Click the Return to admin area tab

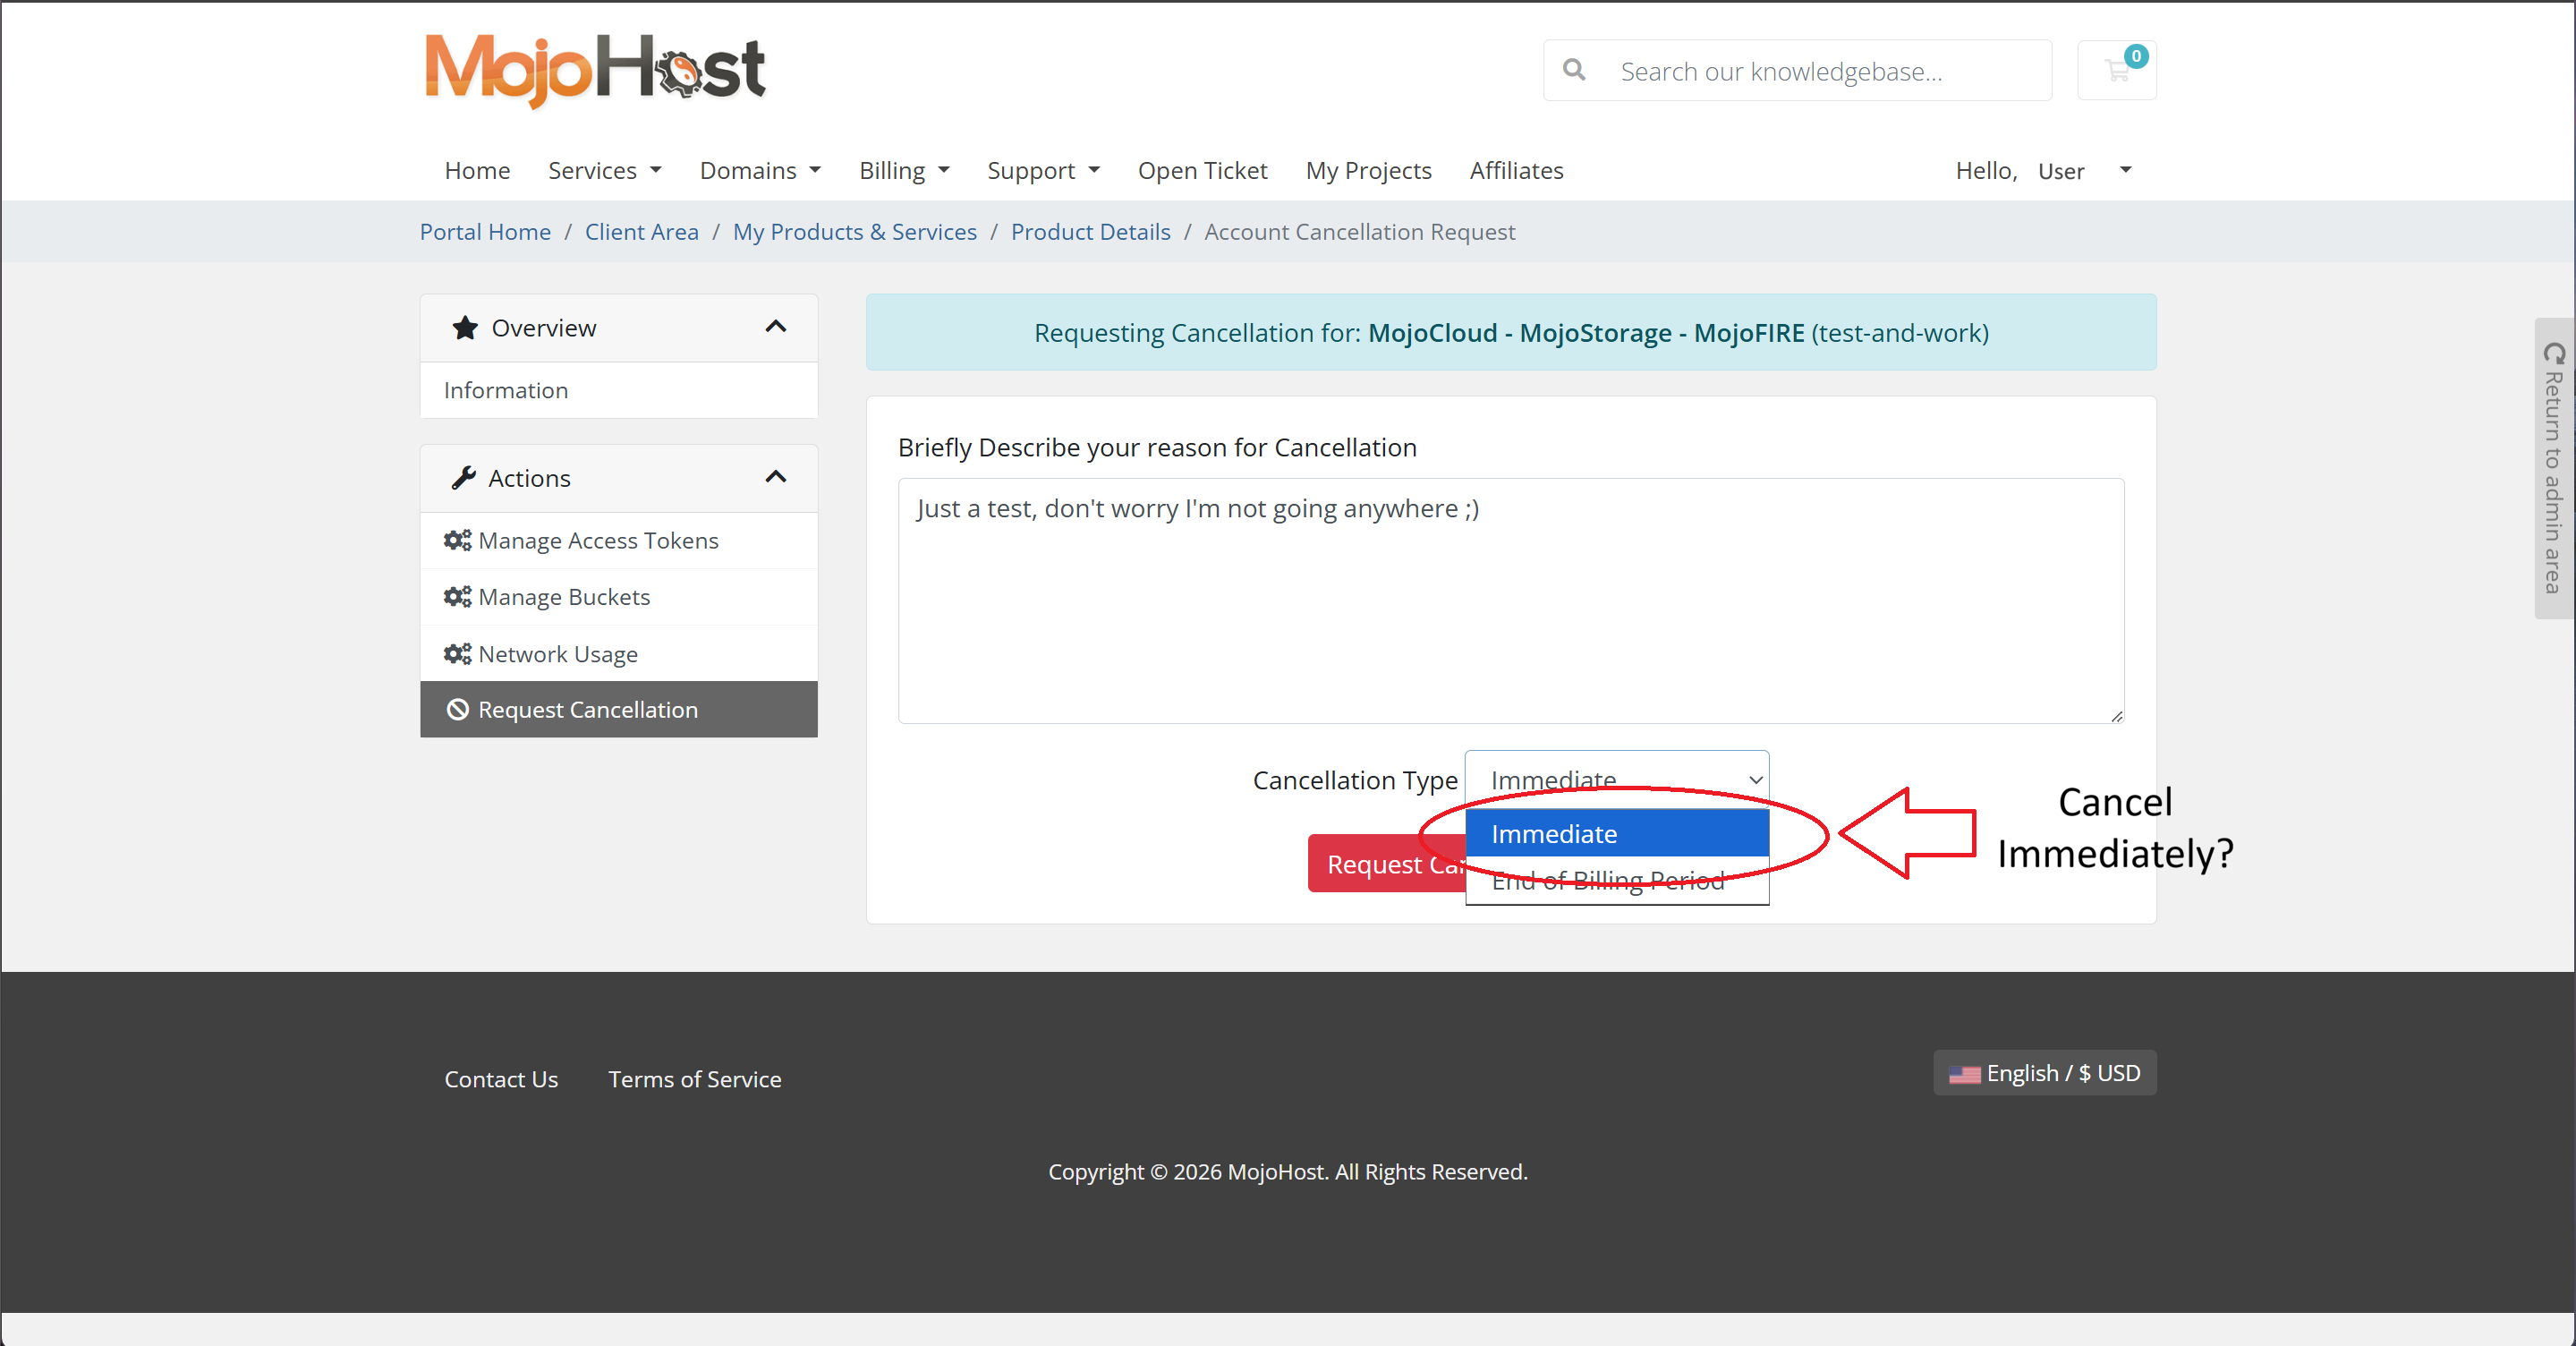click(2553, 468)
